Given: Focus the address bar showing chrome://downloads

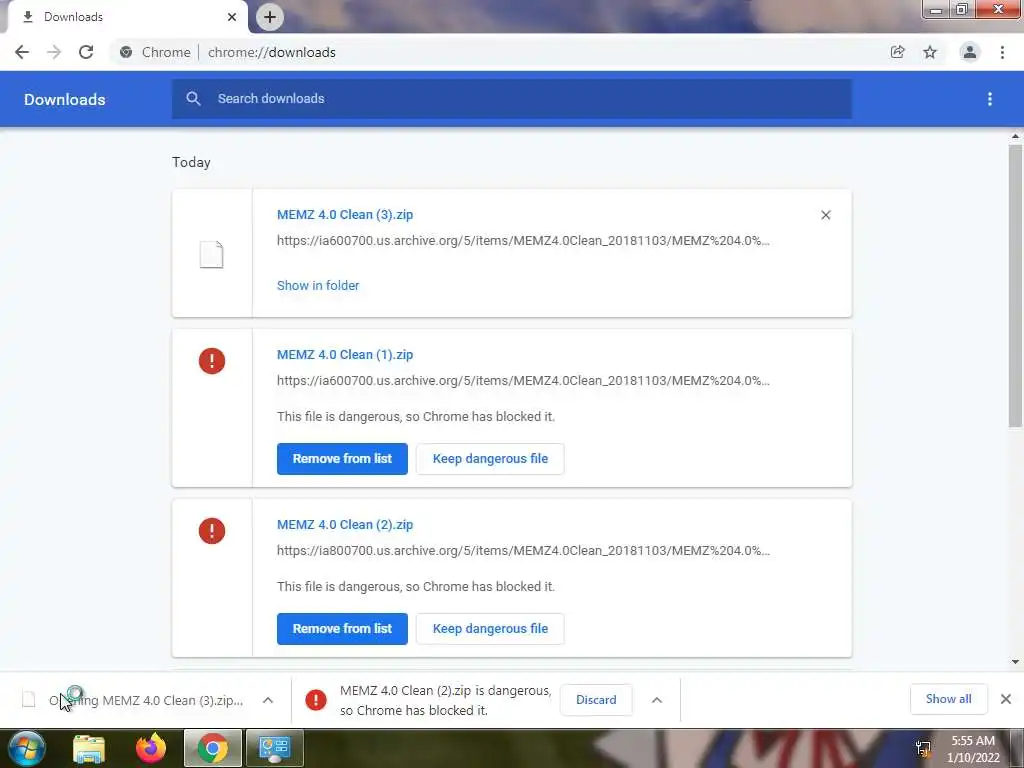Looking at the screenshot, I should pyautogui.click(x=496, y=52).
